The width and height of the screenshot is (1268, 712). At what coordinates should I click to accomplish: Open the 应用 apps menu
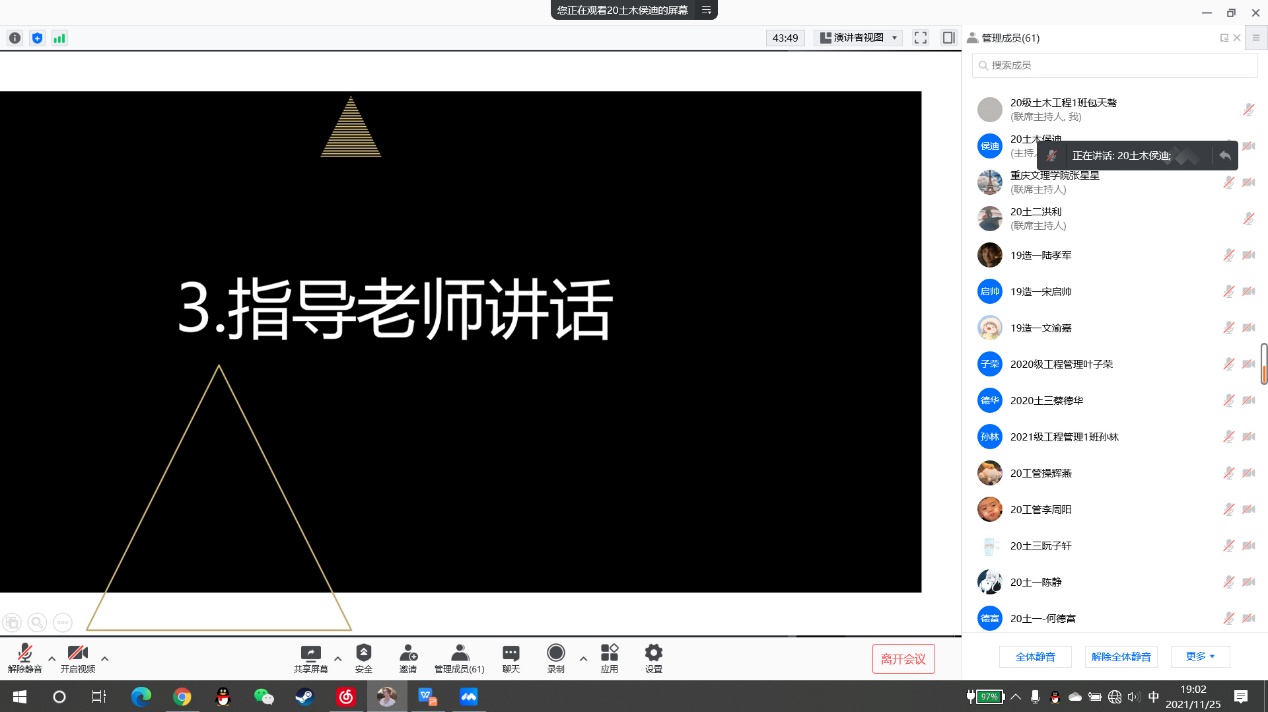pos(609,657)
